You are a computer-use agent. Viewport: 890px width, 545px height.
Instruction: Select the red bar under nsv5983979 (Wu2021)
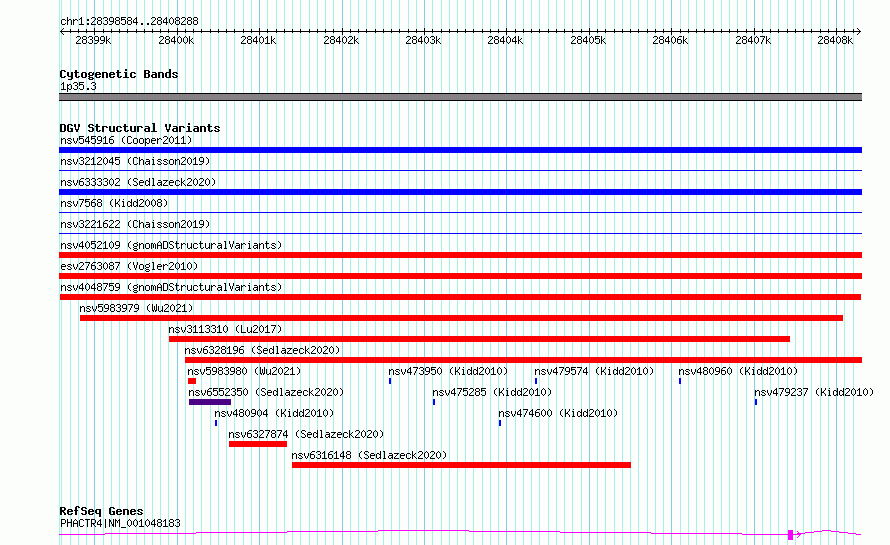461,318
